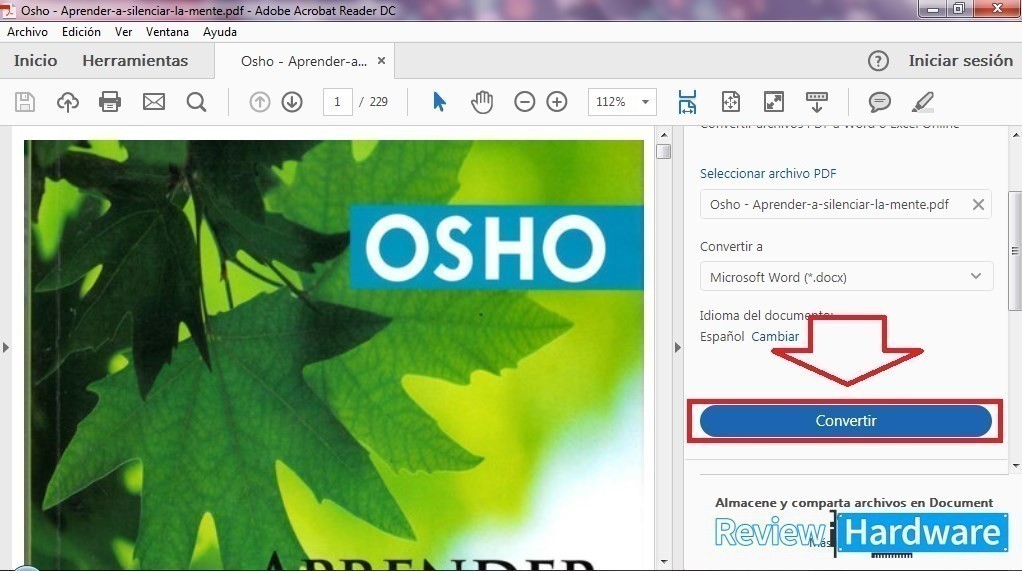Close the Osho document tab
The height and width of the screenshot is (571, 1022).
click(381, 61)
